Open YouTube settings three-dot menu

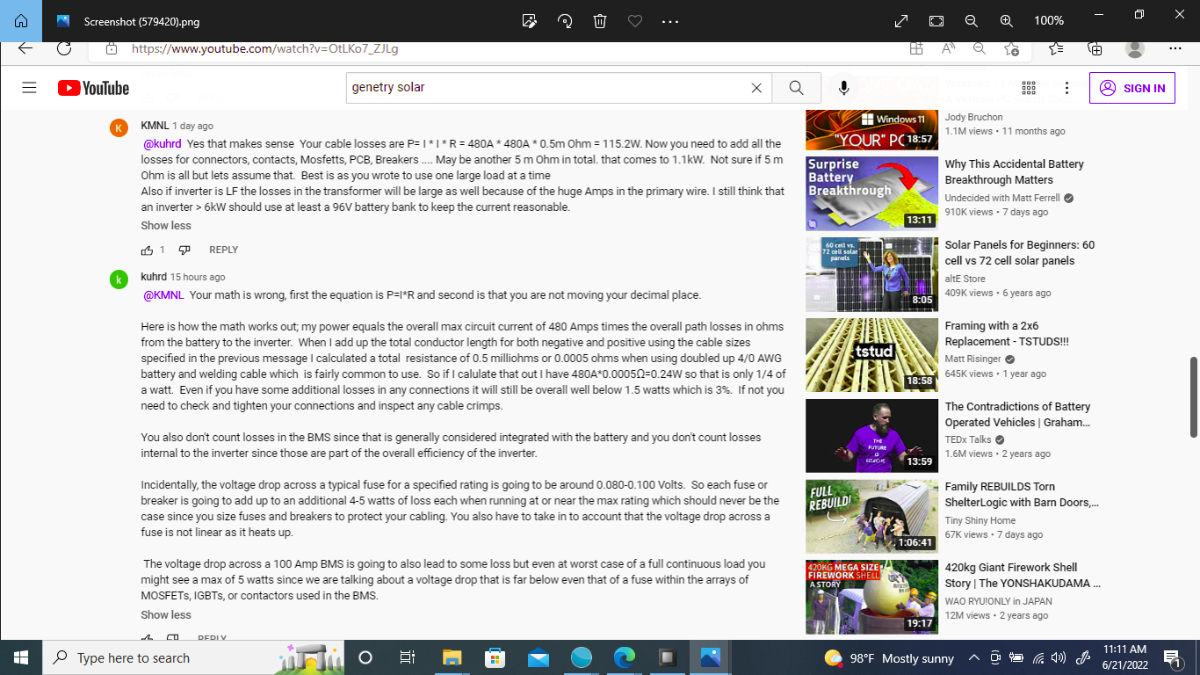1067,88
